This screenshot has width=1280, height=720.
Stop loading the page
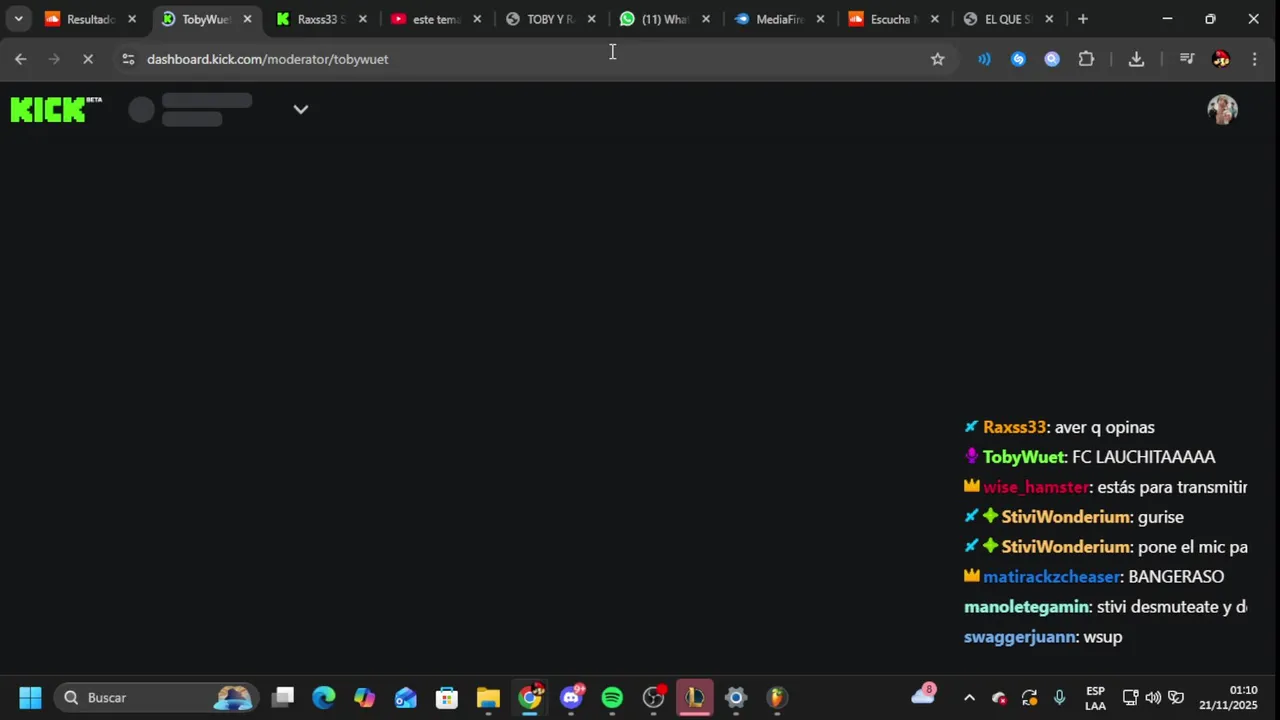click(88, 59)
